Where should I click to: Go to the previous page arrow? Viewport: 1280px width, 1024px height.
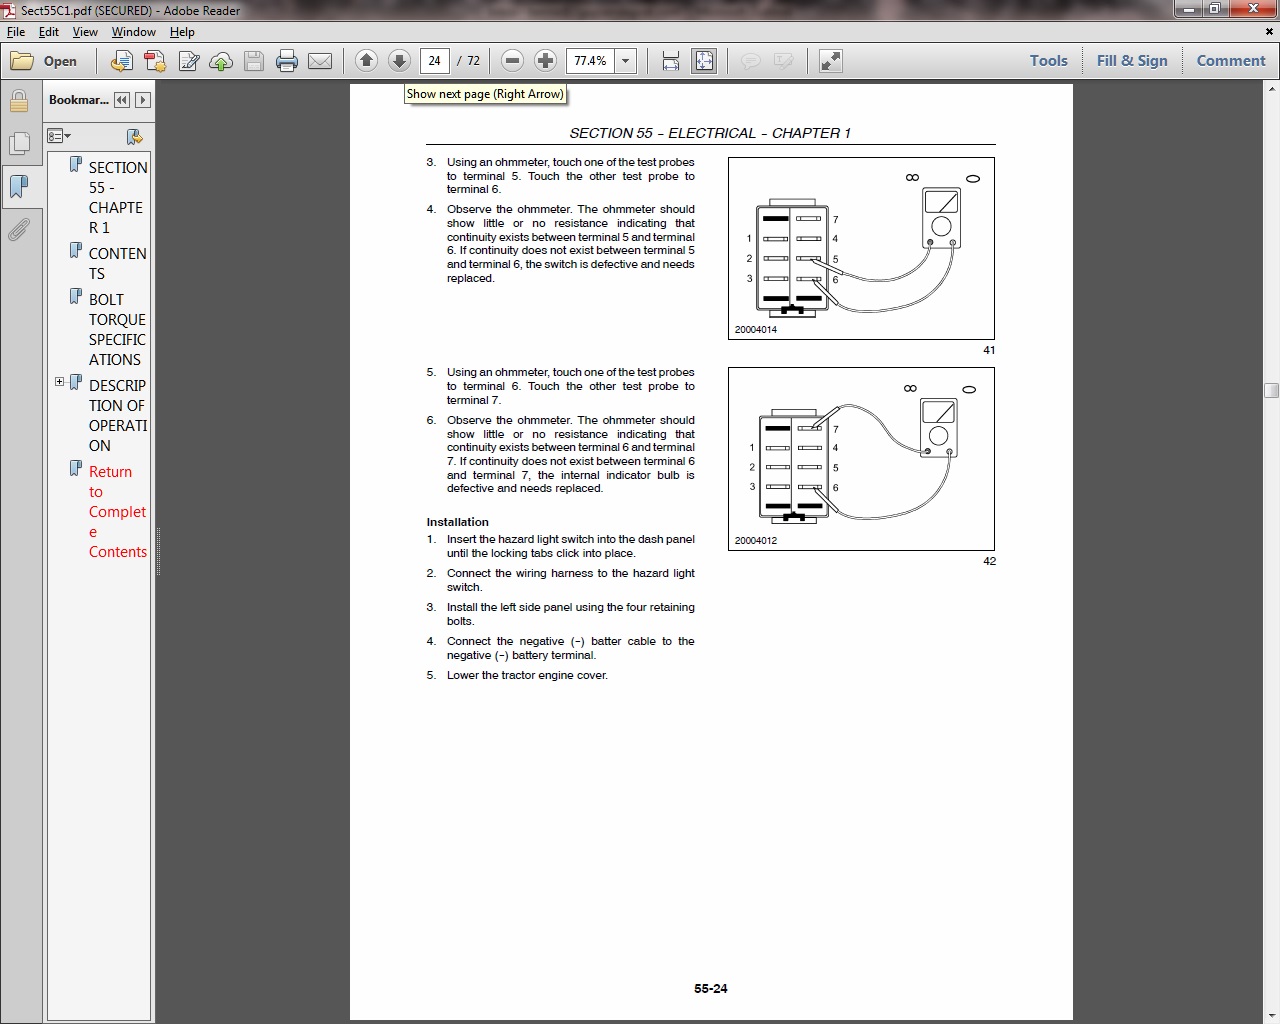click(x=366, y=61)
